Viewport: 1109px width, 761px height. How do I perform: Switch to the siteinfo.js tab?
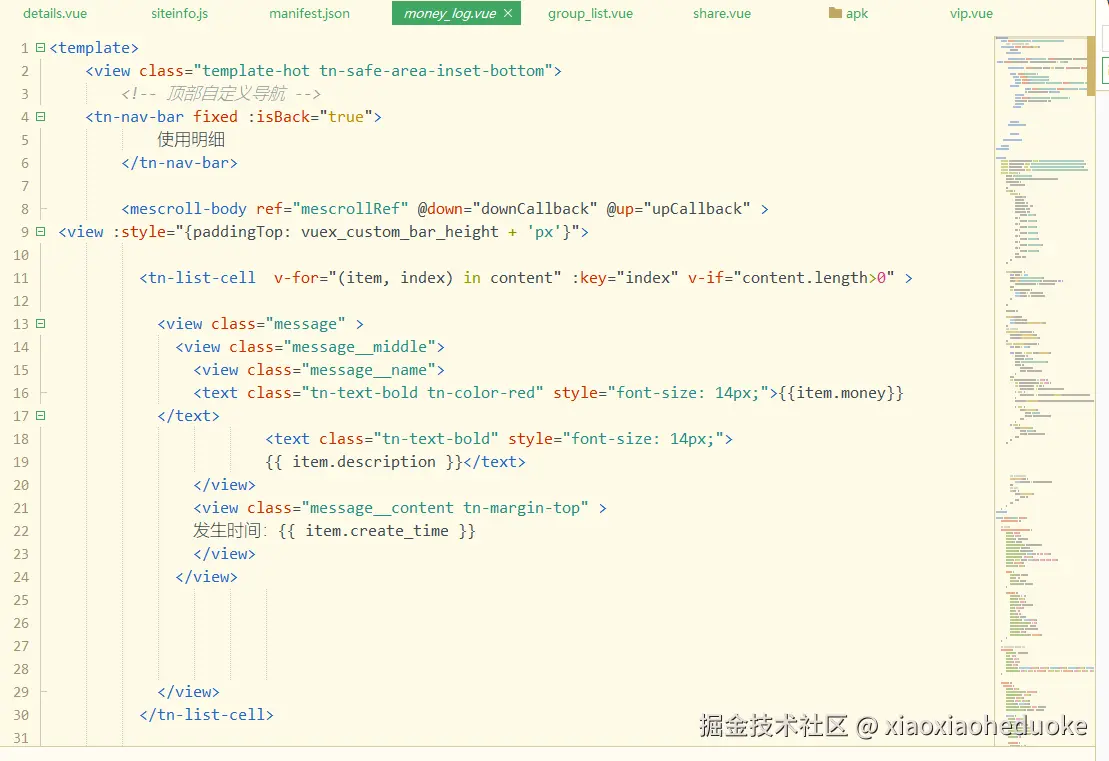point(180,13)
